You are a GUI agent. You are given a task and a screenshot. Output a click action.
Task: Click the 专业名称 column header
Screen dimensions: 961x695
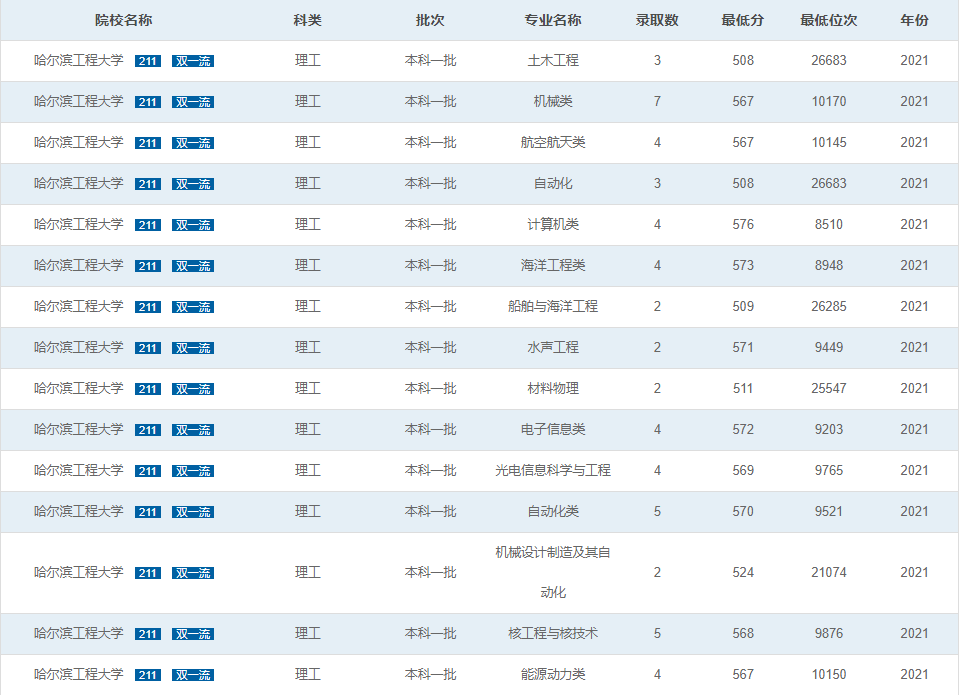553,20
